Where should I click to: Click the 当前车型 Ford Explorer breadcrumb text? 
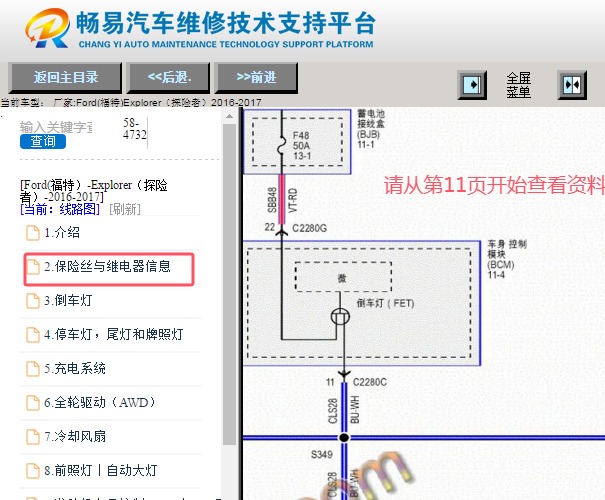pyautogui.click(x=131, y=103)
